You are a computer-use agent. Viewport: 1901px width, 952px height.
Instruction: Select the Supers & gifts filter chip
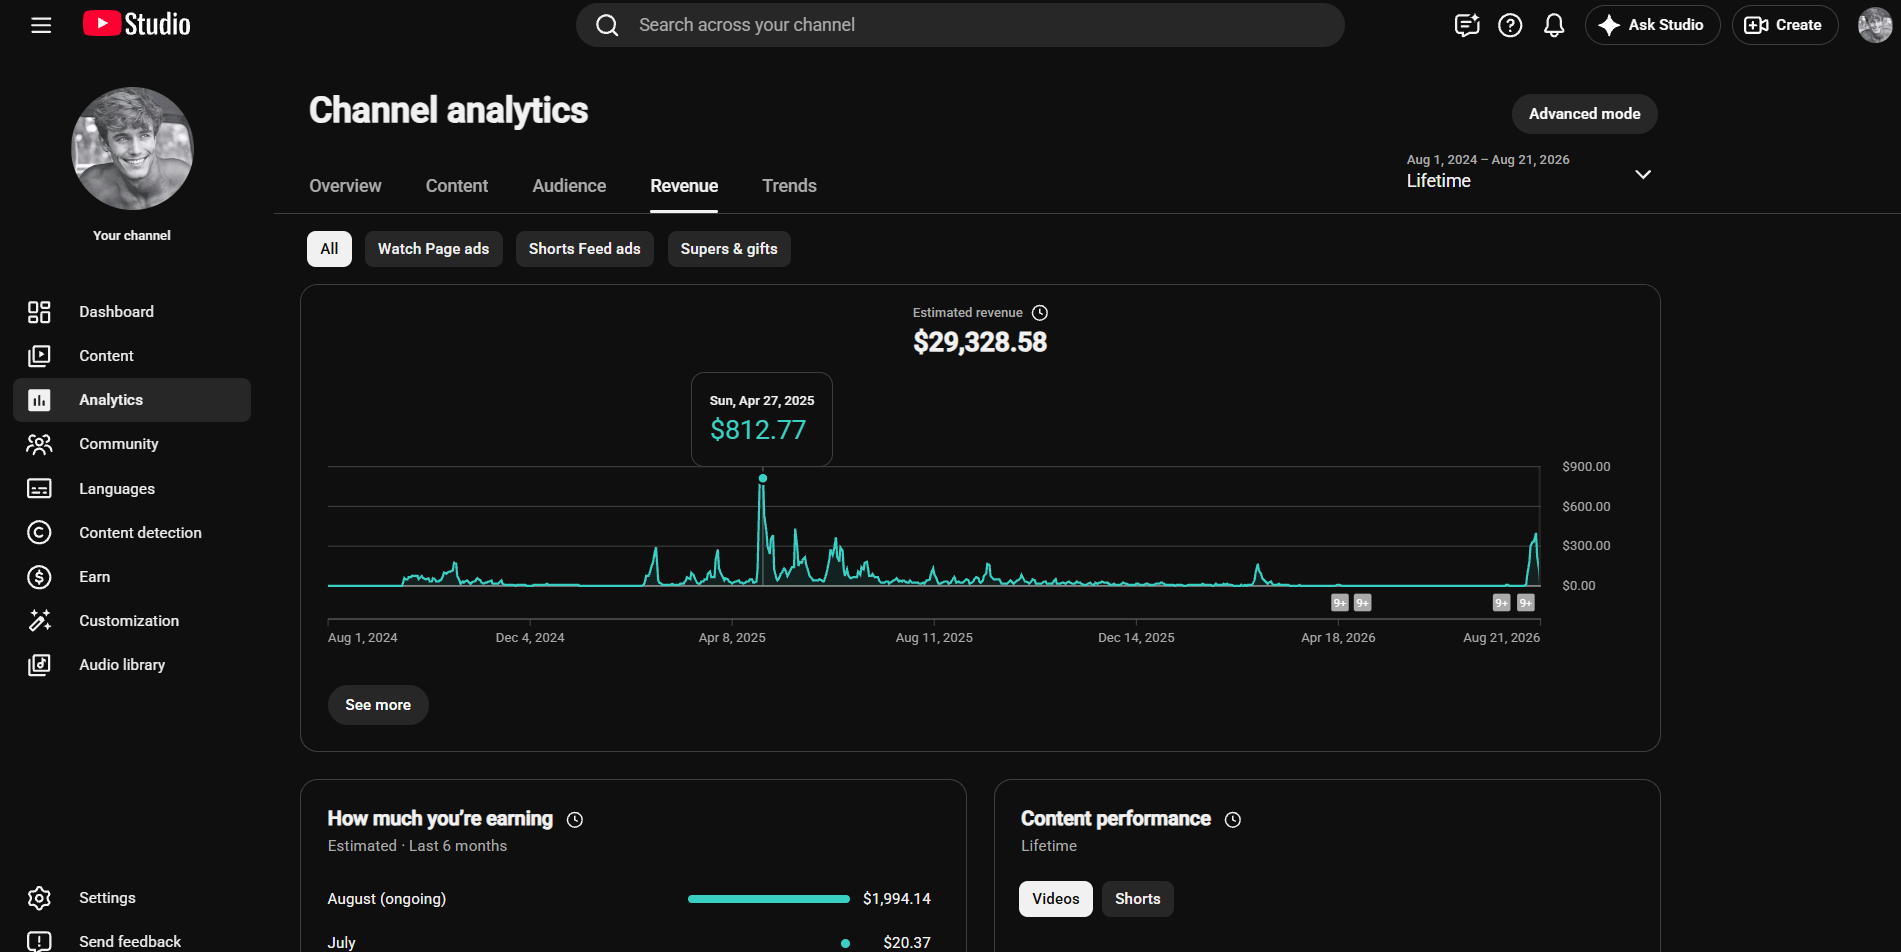click(729, 249)
